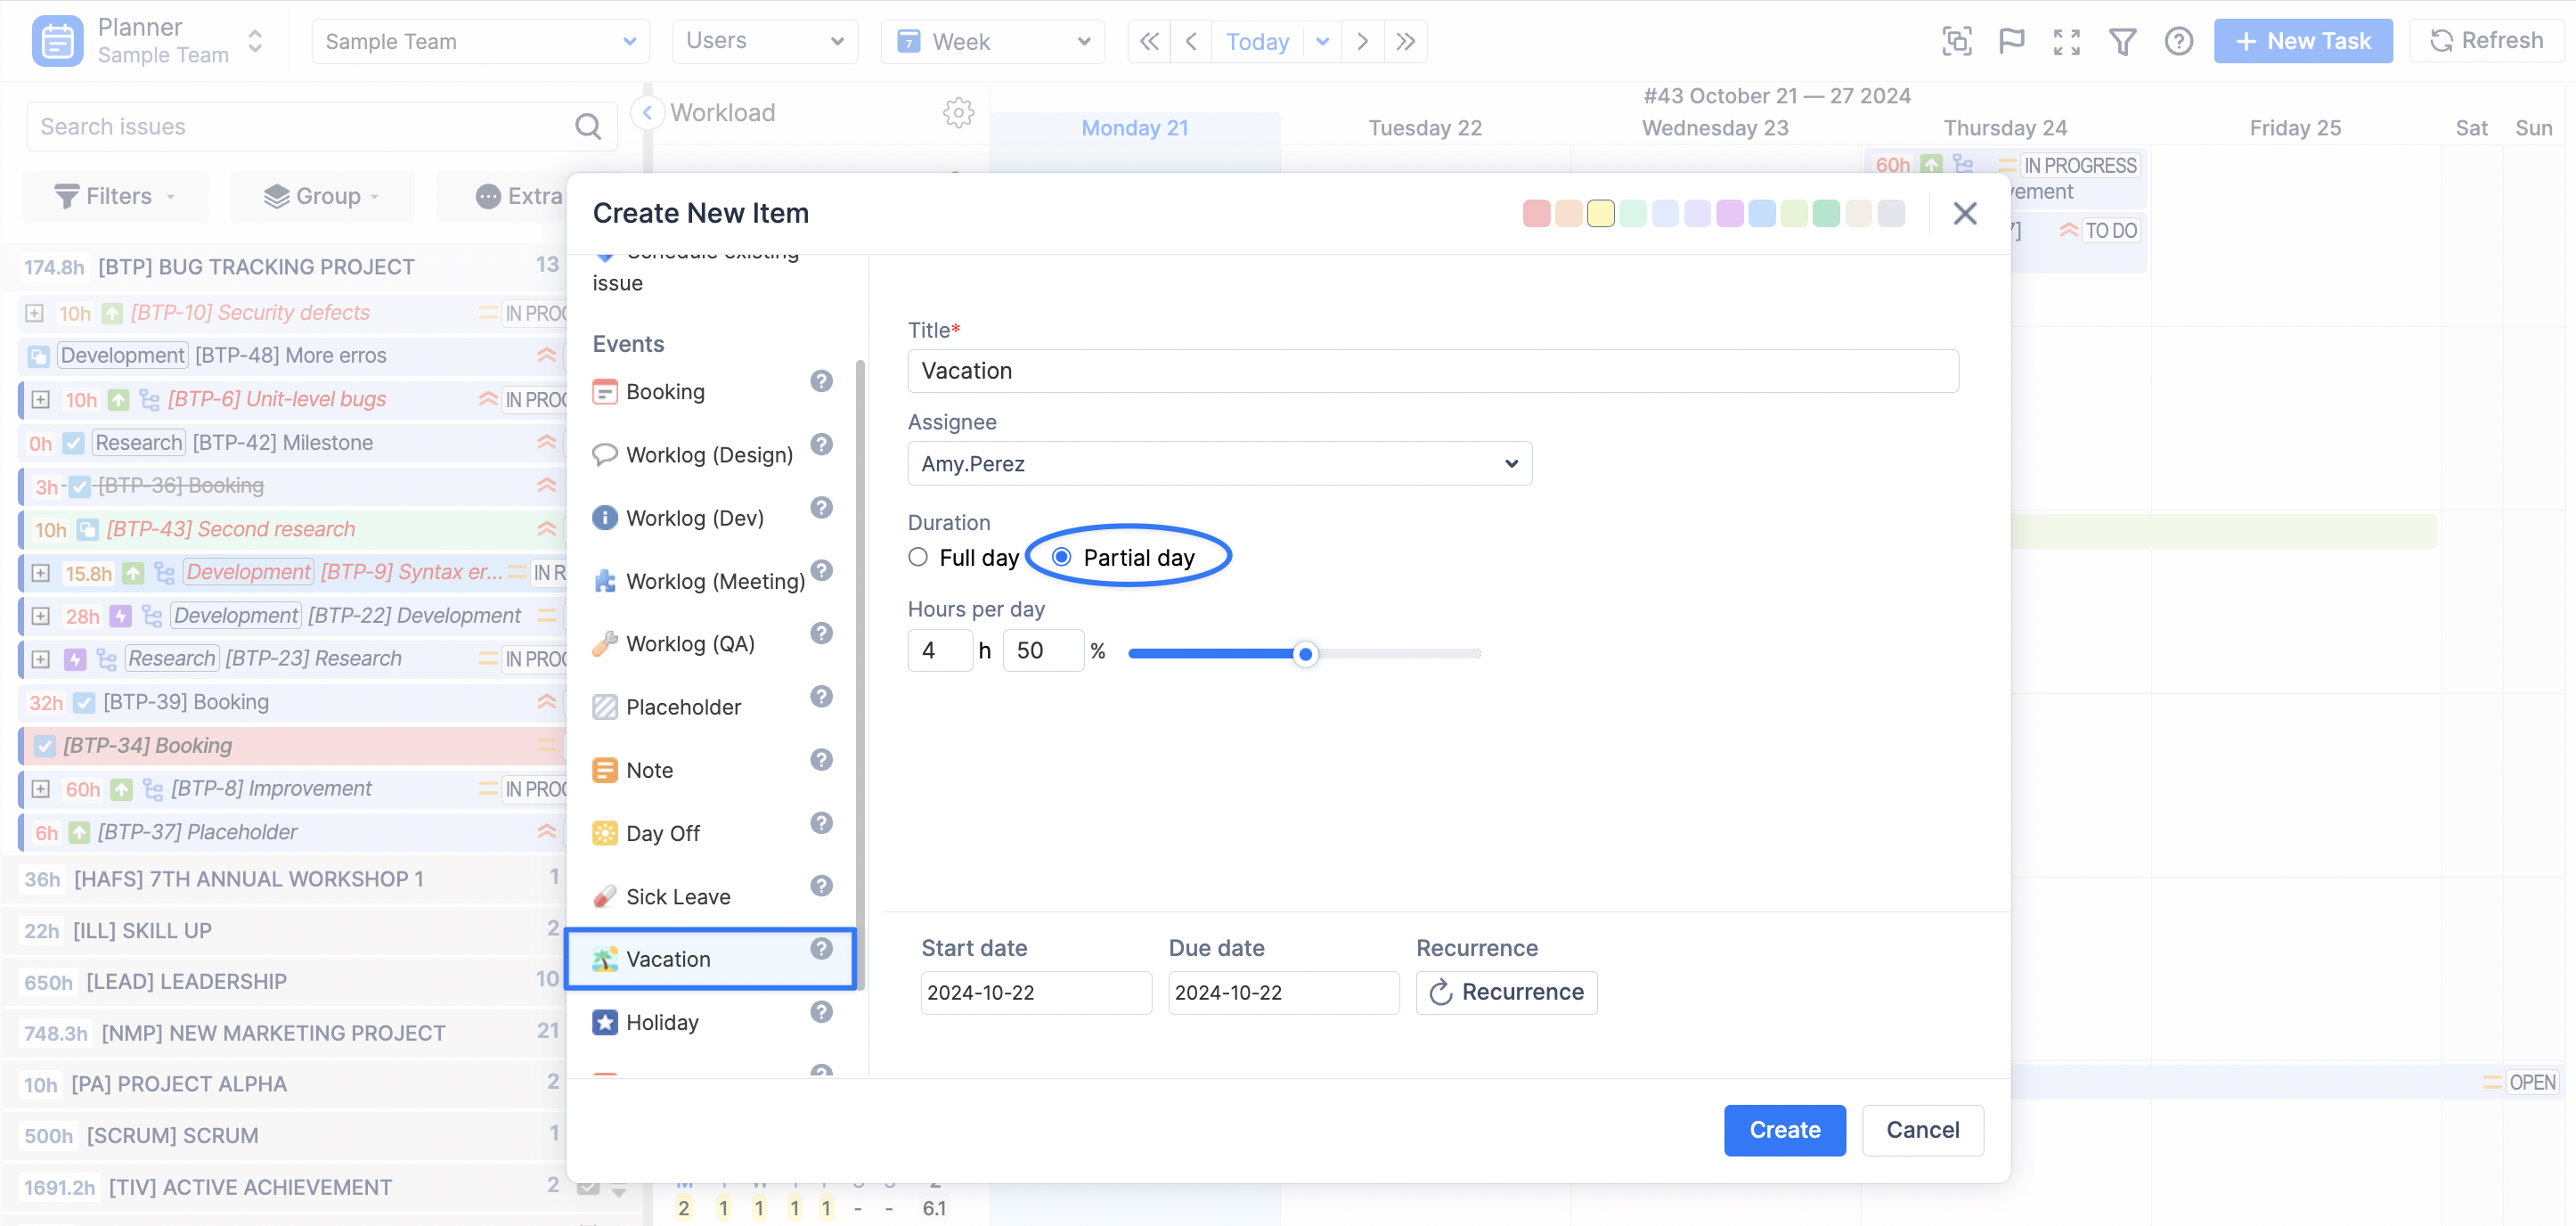Screen dimensions: 2576x1226
Task: Select the Full day radio button
Action: pyautogui.click(x=918, y=557)
